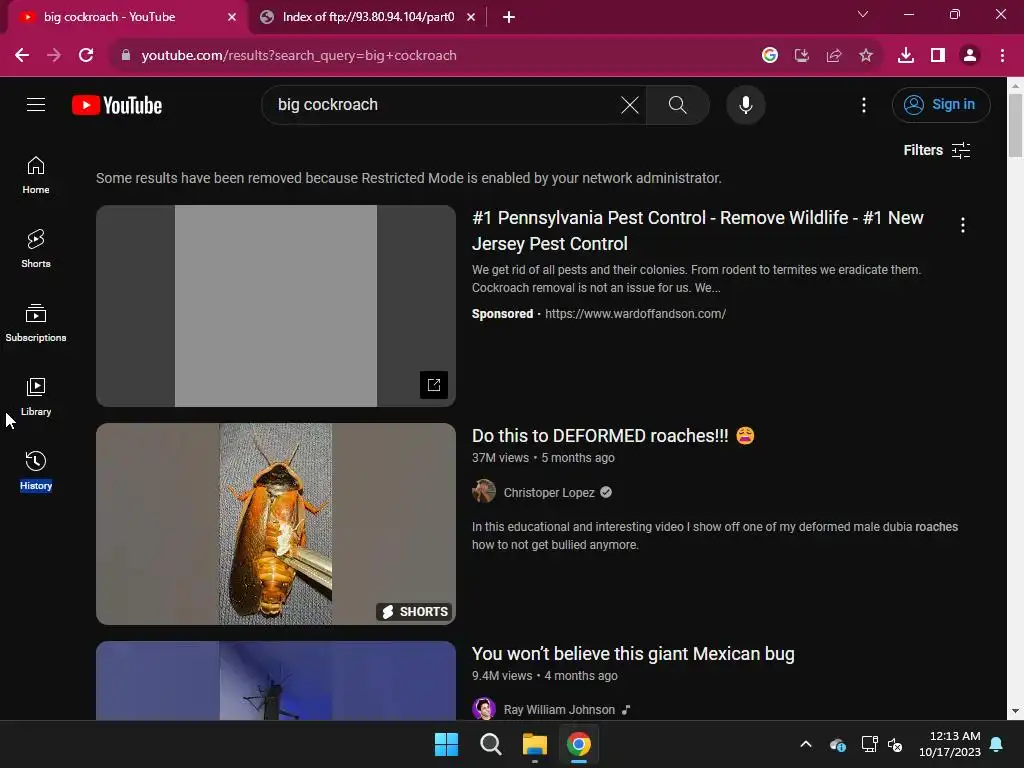Open Chrome downloads
This screenshot has width=1024, height=768.
pos(905,56)
